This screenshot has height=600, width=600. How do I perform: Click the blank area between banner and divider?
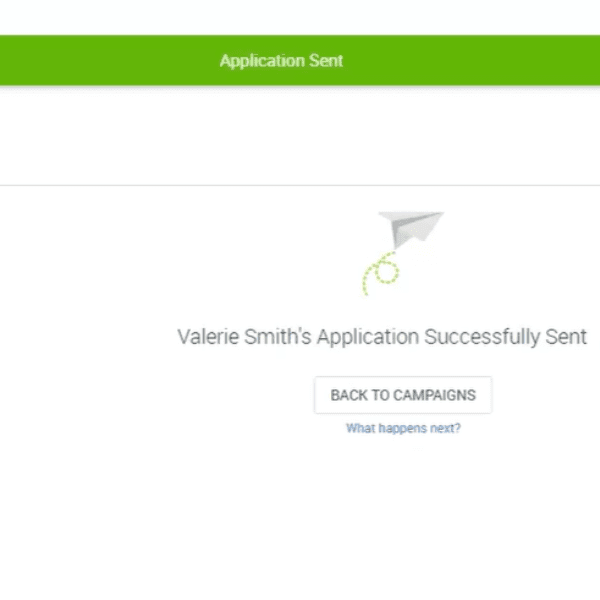(300, 135)
